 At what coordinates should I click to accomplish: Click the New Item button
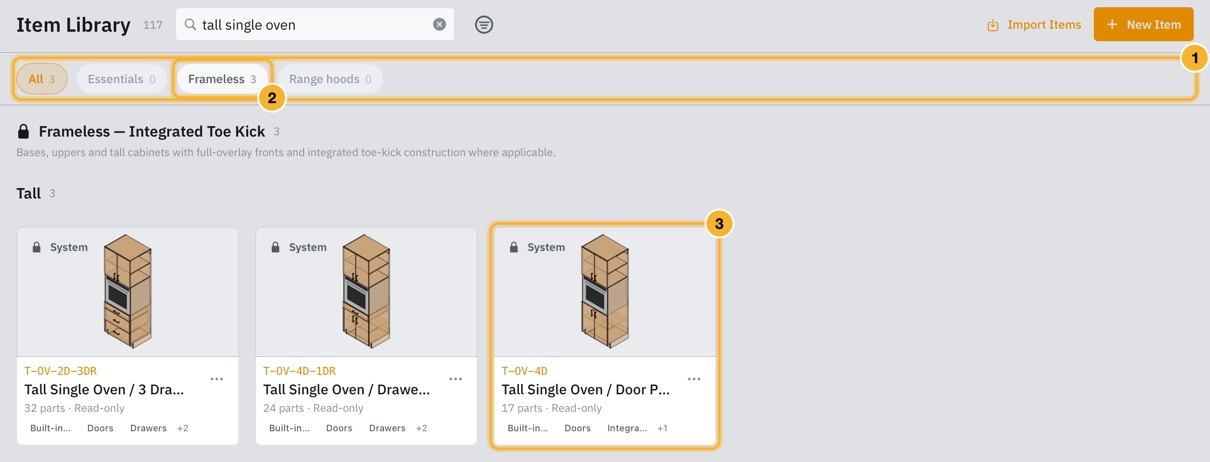(1143, 24)
